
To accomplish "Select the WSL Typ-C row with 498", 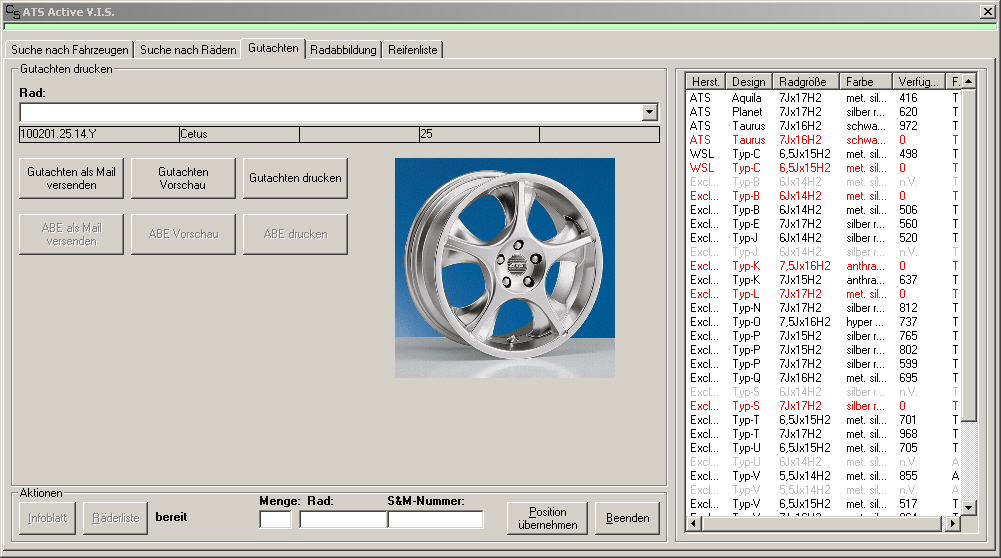I will point(824,154).
